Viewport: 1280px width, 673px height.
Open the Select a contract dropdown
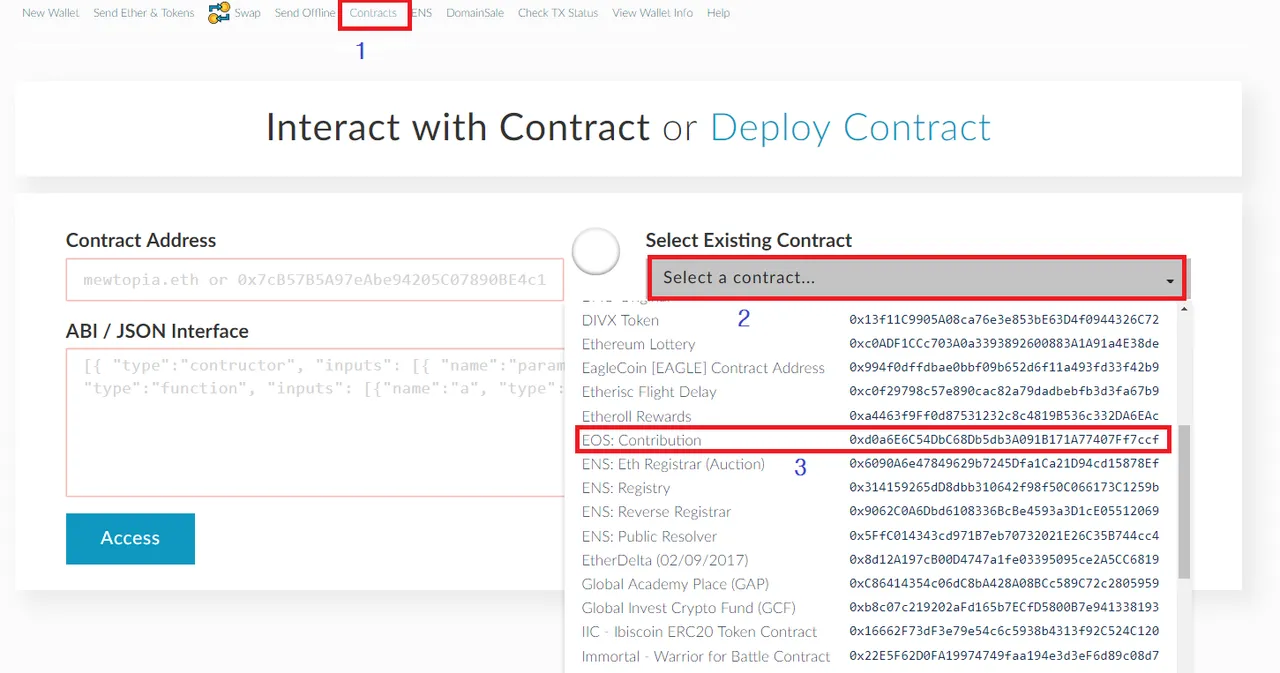[x=917, y=277]
